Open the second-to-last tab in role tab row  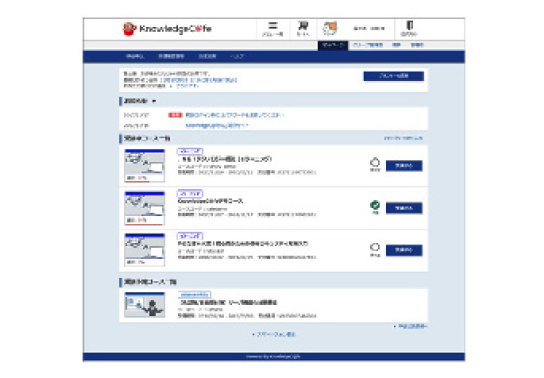(397, 45)
